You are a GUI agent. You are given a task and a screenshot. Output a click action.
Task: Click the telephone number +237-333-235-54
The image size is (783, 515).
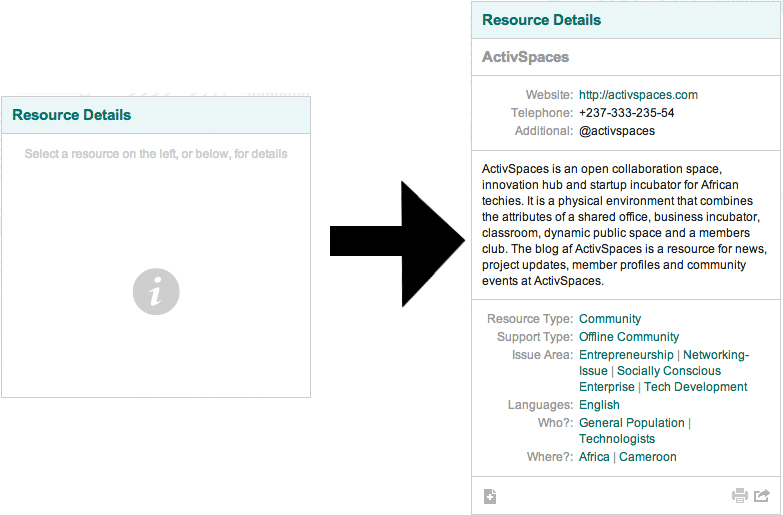point(626,113)
